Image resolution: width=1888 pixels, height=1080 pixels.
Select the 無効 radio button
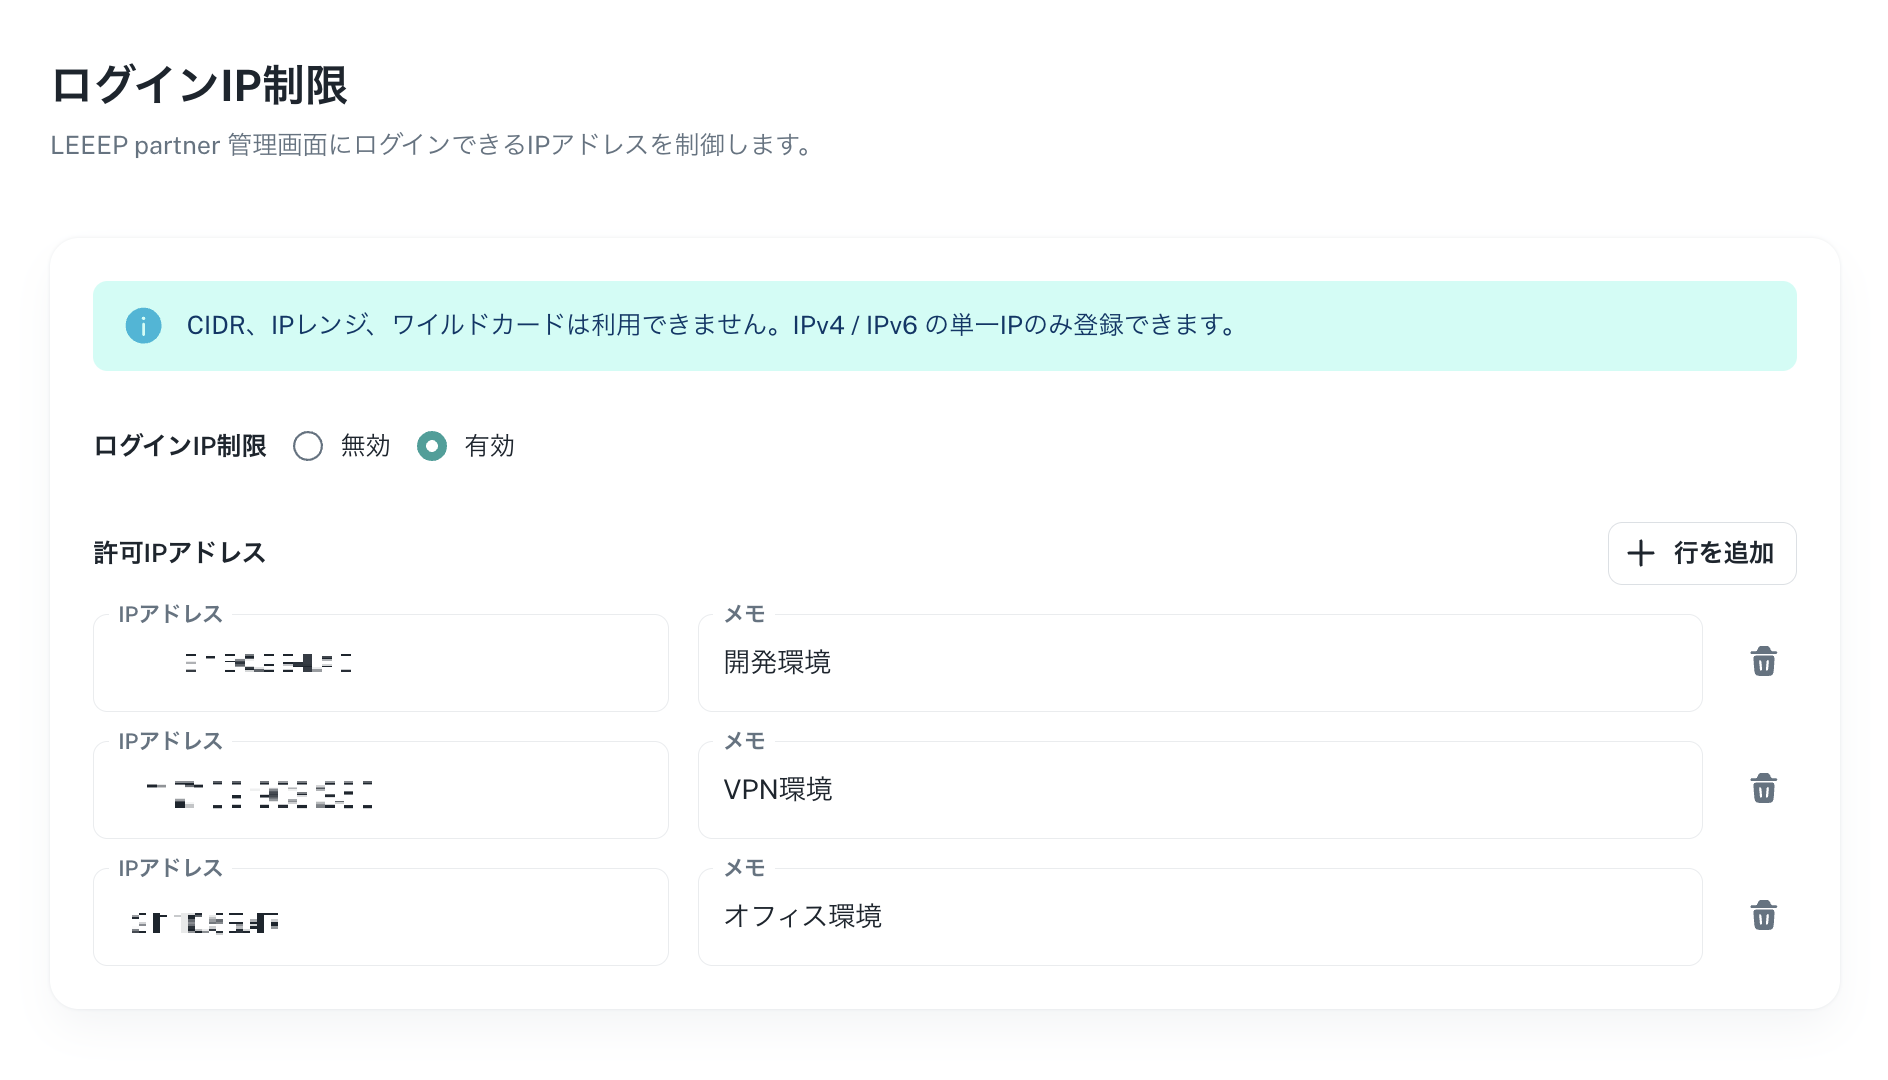coord(308,446)
